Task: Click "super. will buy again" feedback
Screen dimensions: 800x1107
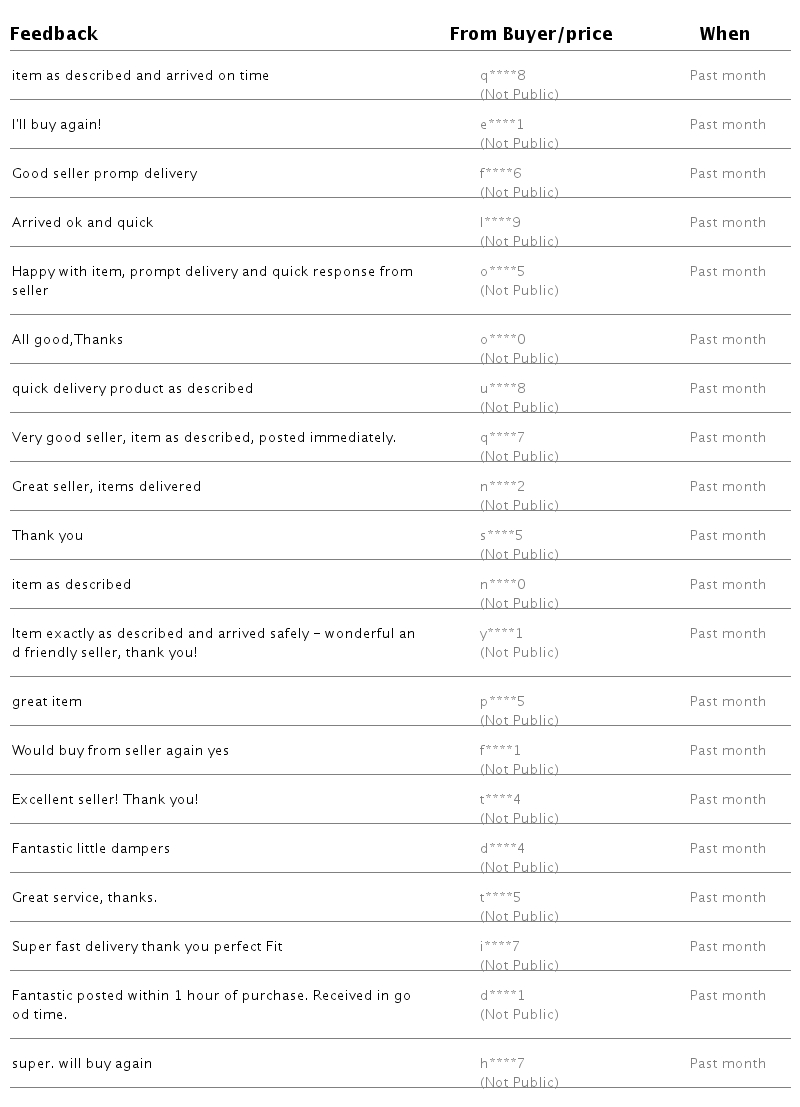Action: pyautogui.click(x=82, y=1063)
